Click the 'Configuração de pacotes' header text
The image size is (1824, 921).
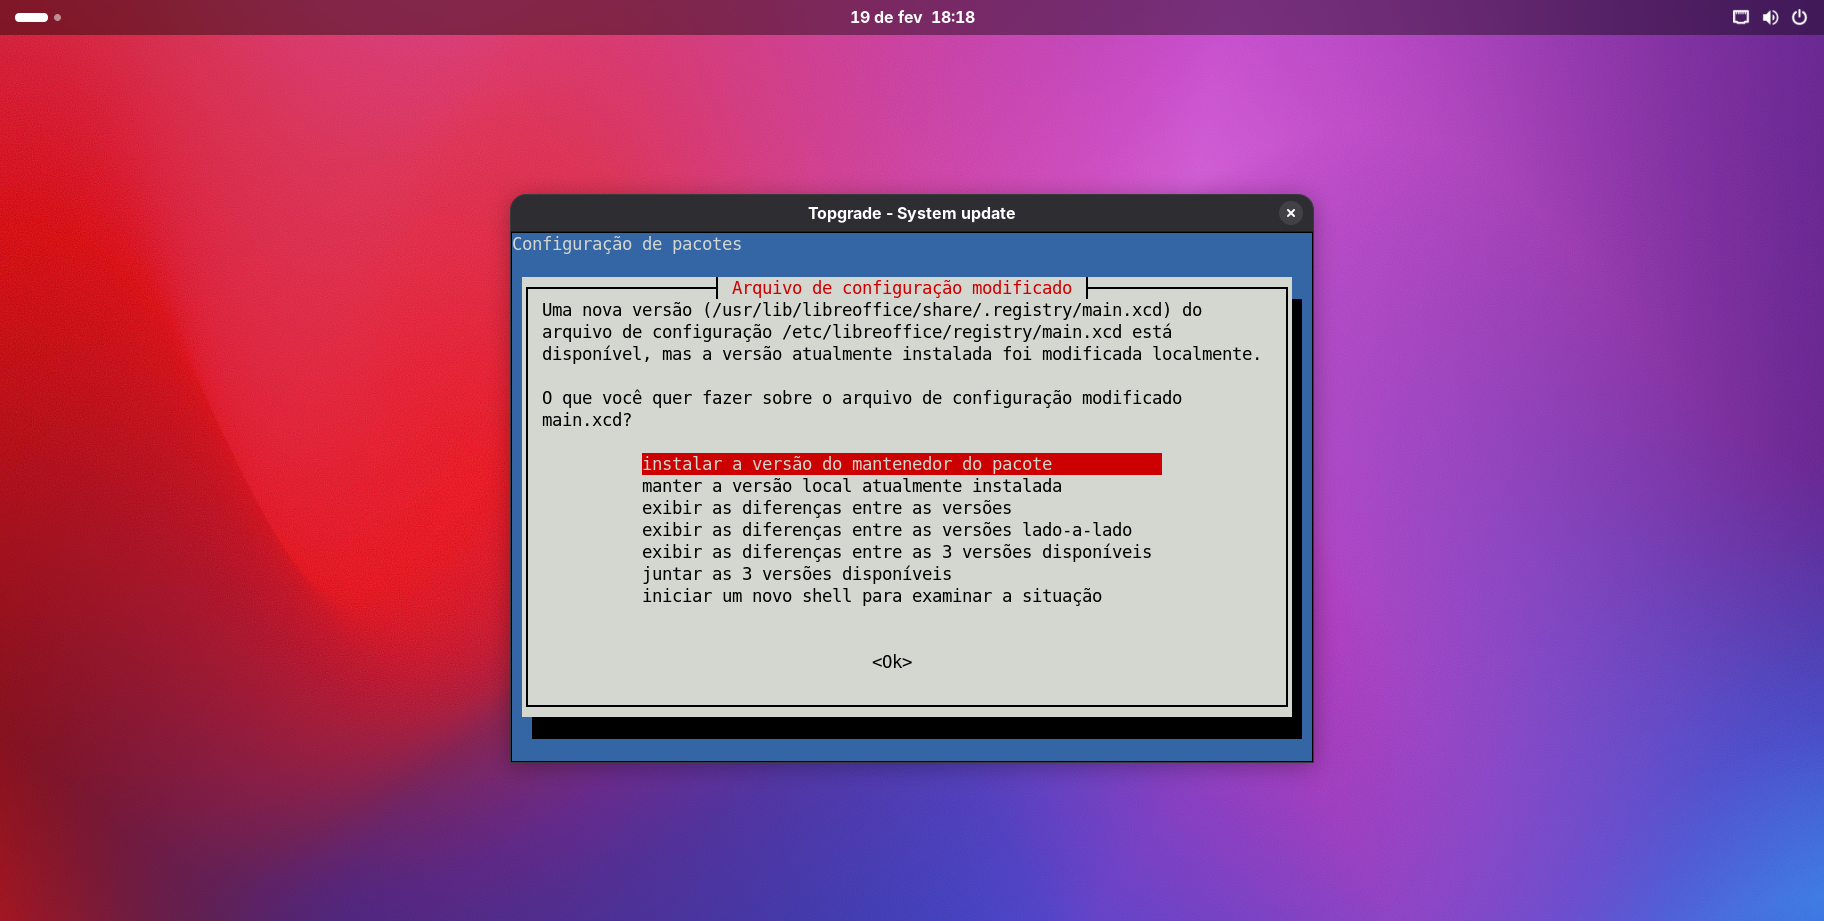(x=627, y=244)
